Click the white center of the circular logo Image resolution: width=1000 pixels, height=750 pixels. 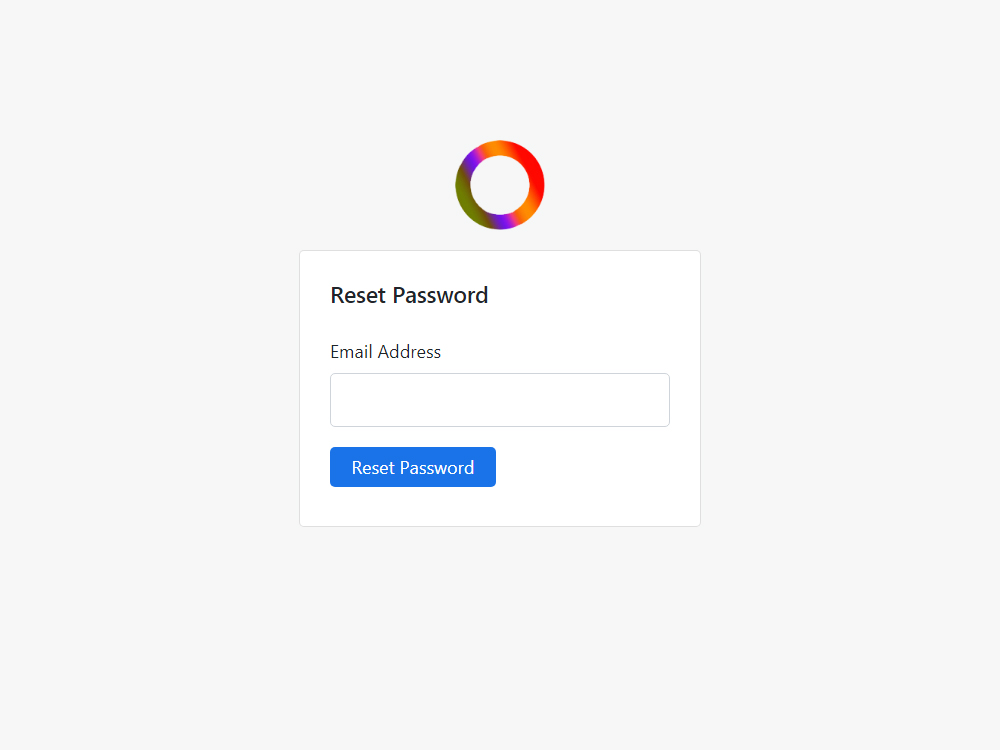(500, 185)
